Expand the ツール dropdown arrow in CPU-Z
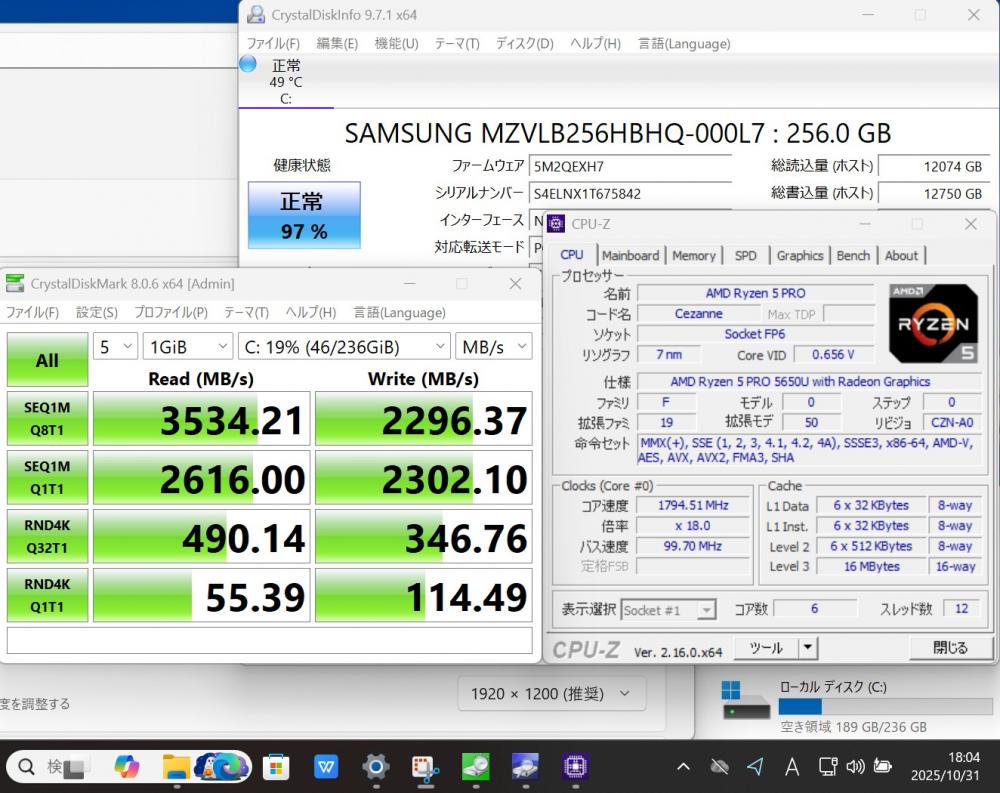This screenshot has height=793, width=1000. [x=808, y=648]
